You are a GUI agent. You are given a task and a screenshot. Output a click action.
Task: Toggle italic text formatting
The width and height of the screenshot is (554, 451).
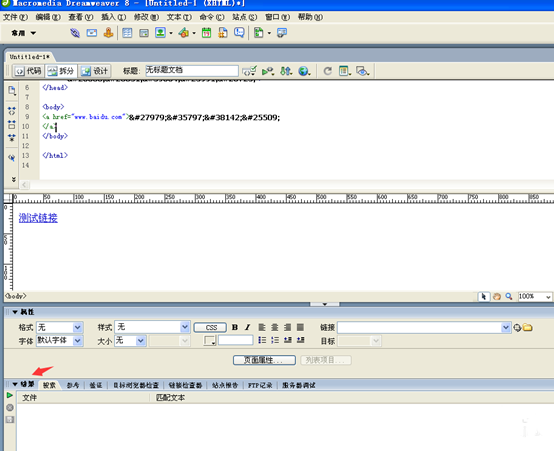point(248,327)
